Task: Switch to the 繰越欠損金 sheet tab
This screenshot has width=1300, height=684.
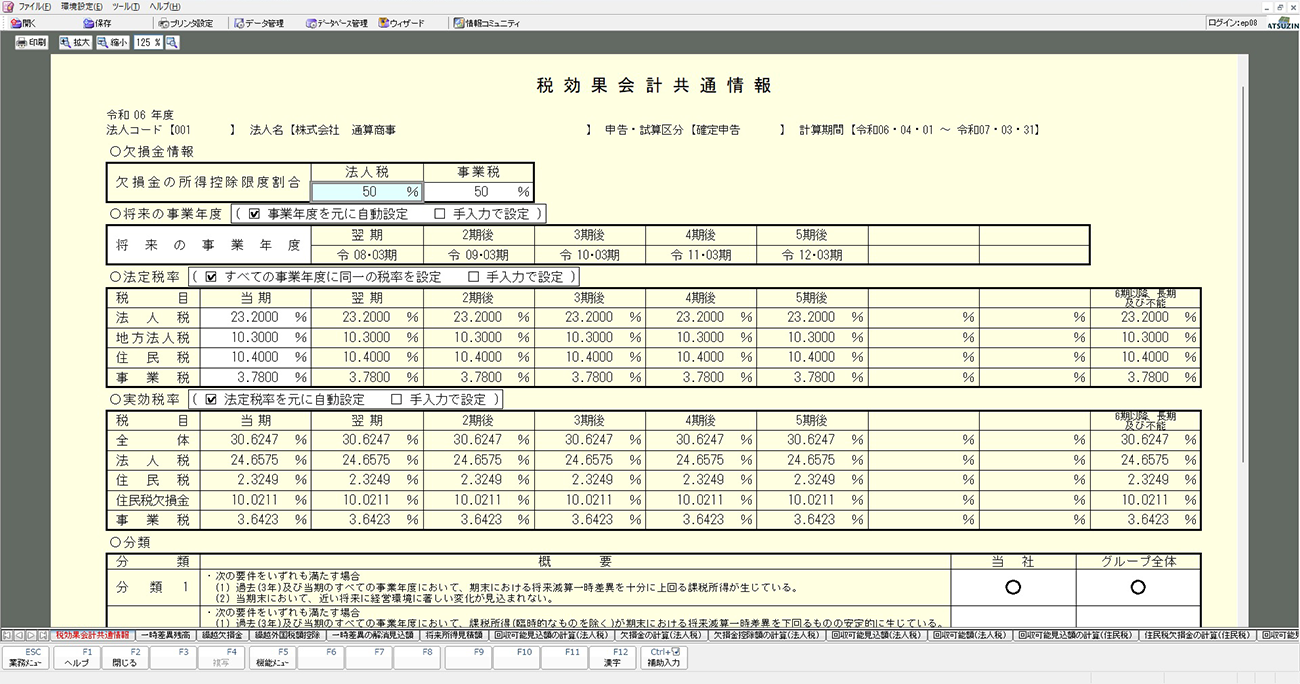Action: (220, 635)
